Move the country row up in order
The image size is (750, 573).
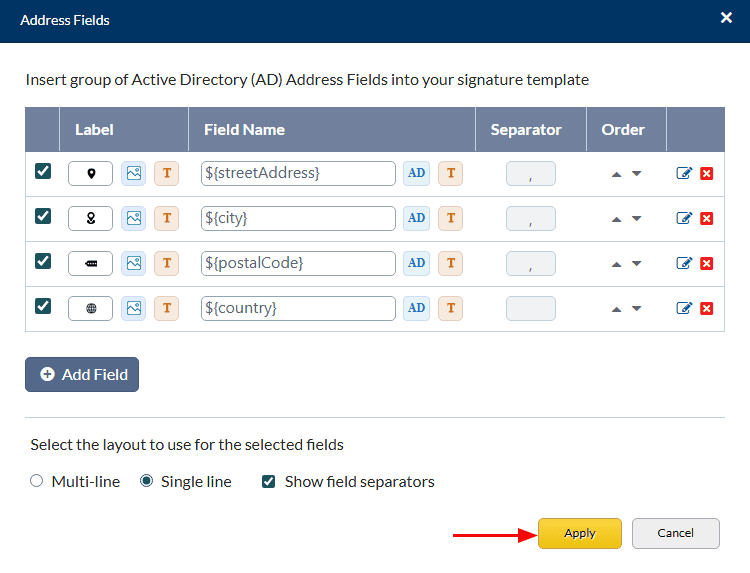tap(616, 309)
